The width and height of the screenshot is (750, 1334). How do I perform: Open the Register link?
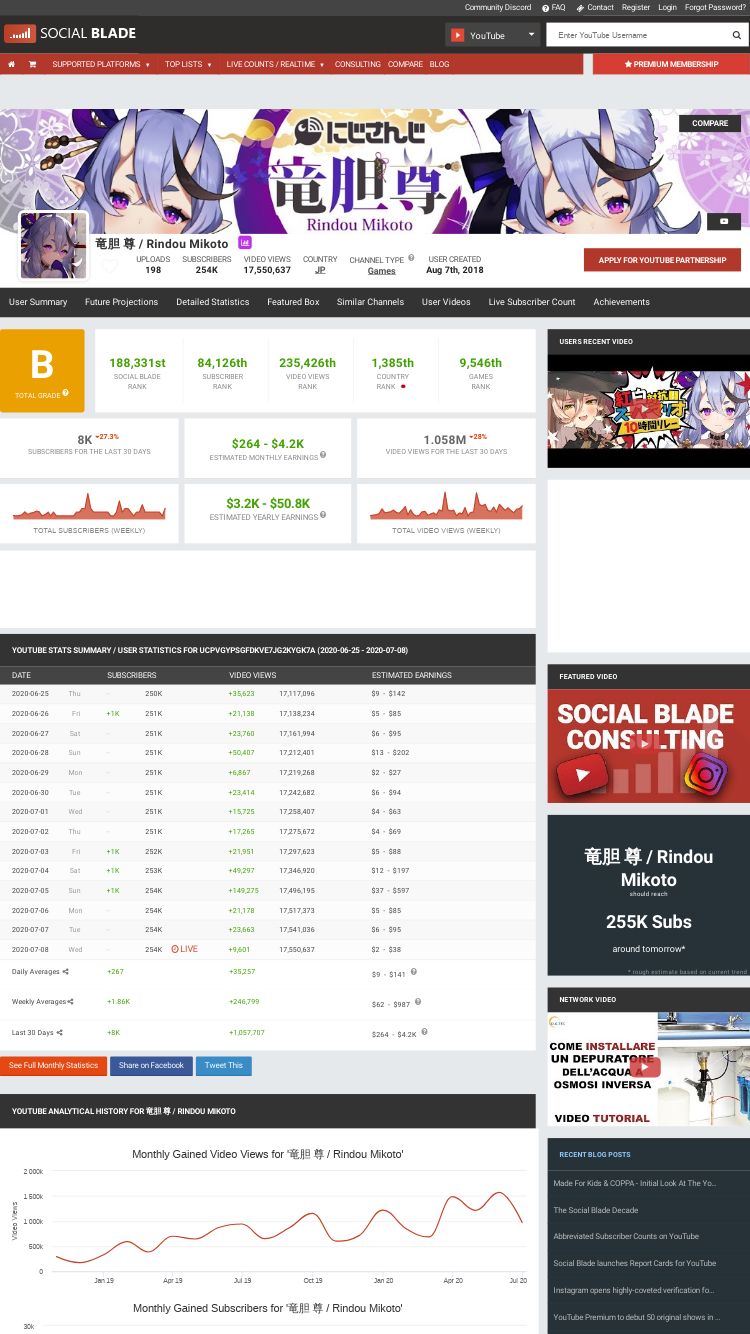tap(636, 7)
